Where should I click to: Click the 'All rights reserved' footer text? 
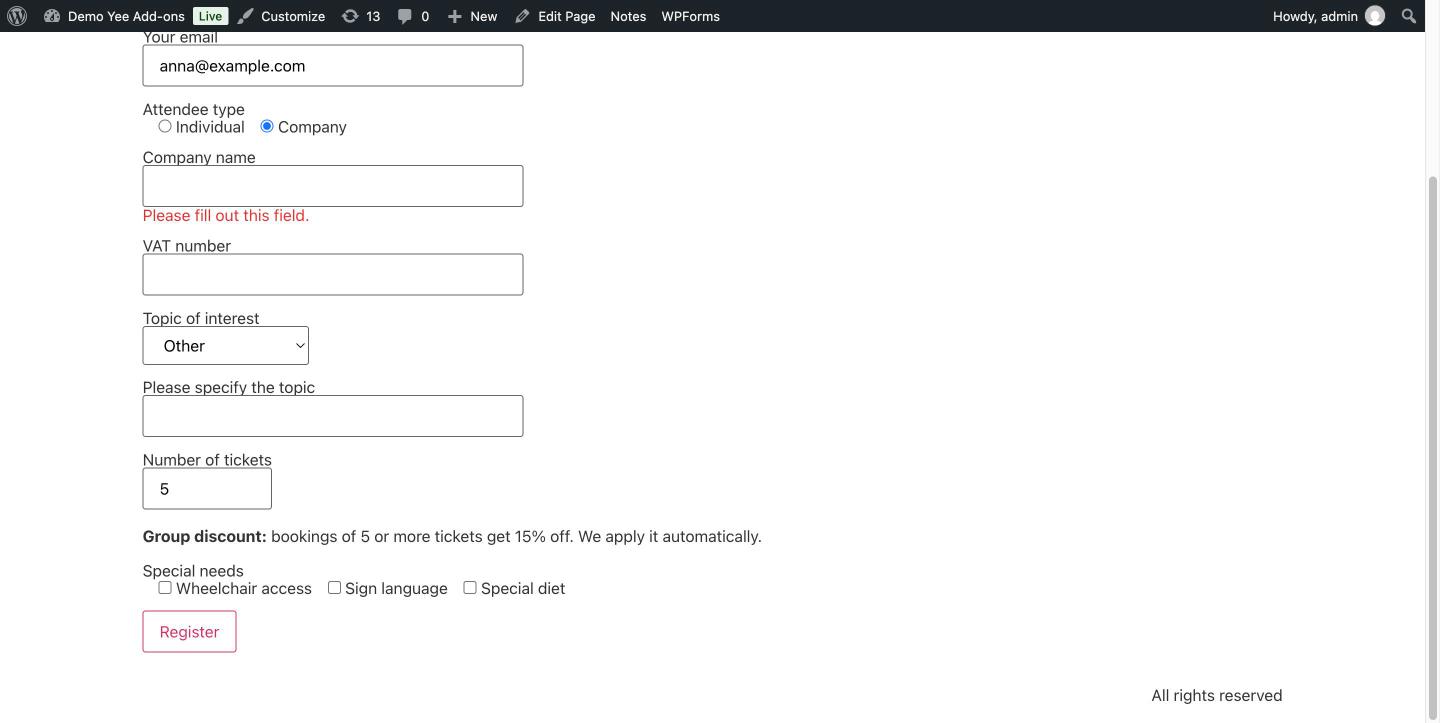1216,696
